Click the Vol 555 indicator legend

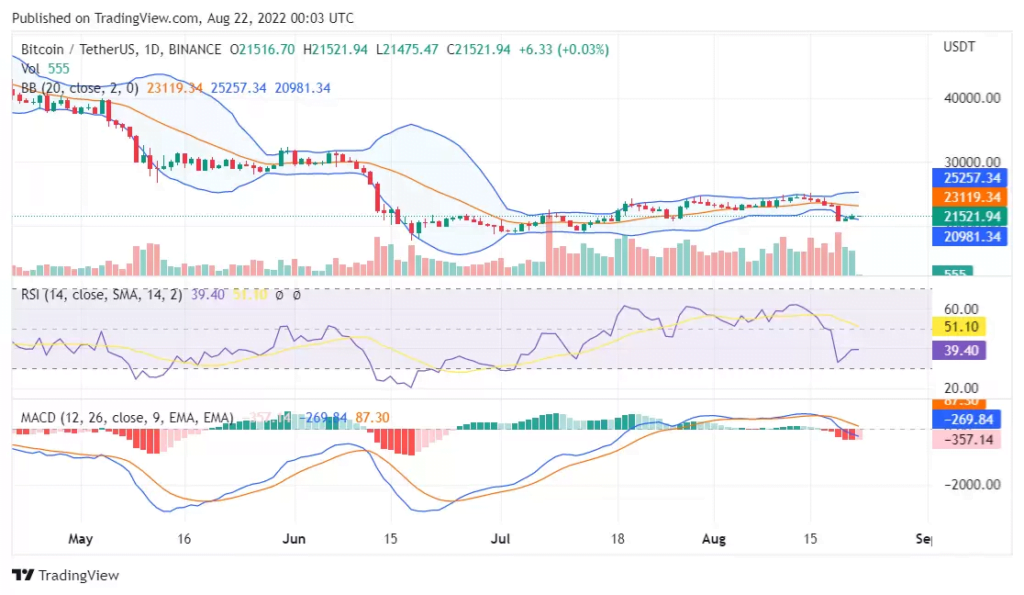[45, 69]
